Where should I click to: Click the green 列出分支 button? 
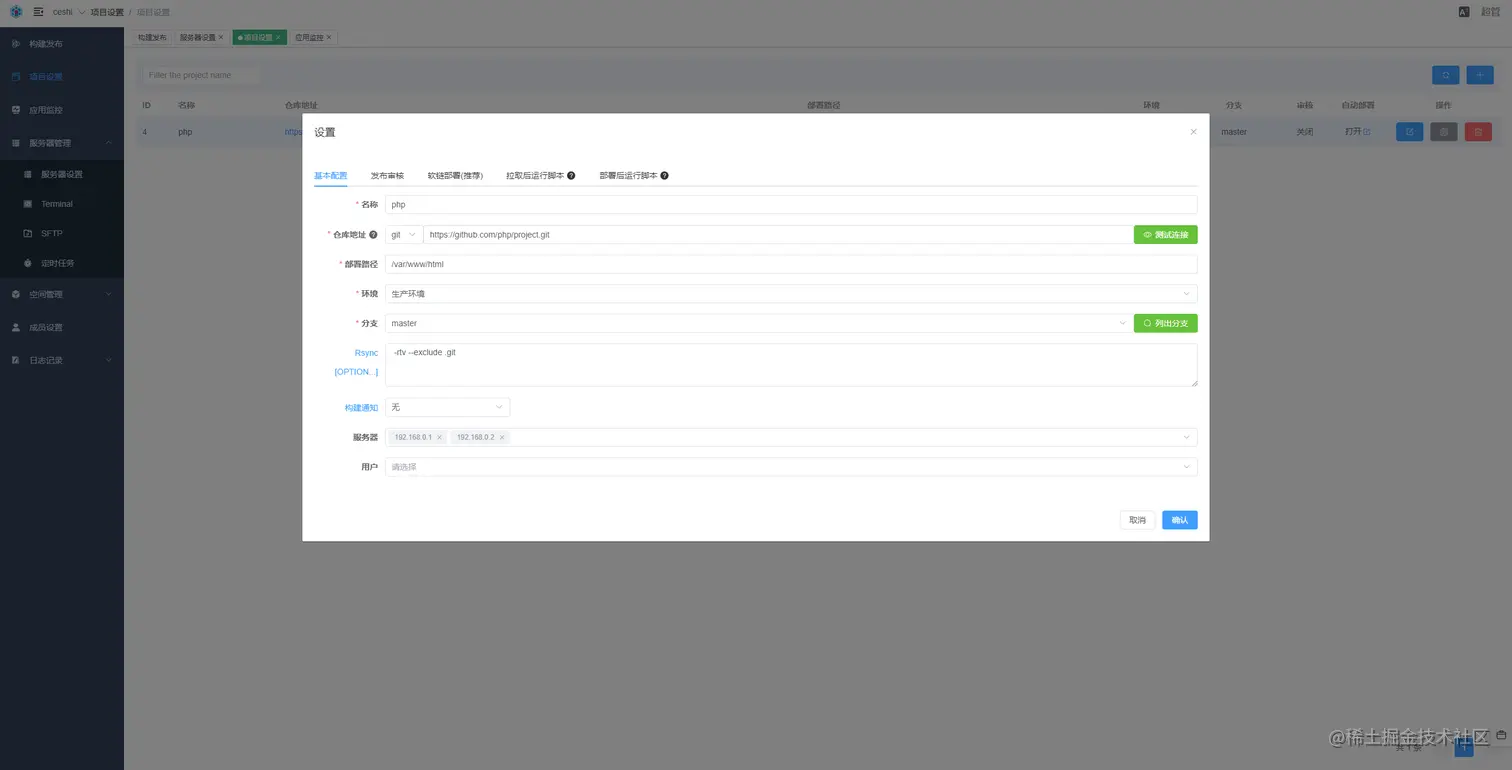click(1166, 323)
